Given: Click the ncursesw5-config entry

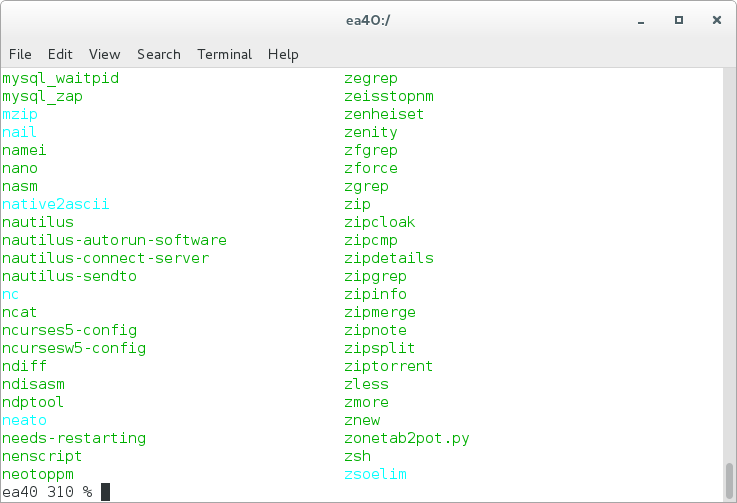Looking at the screenshot, I should point(74,348).
